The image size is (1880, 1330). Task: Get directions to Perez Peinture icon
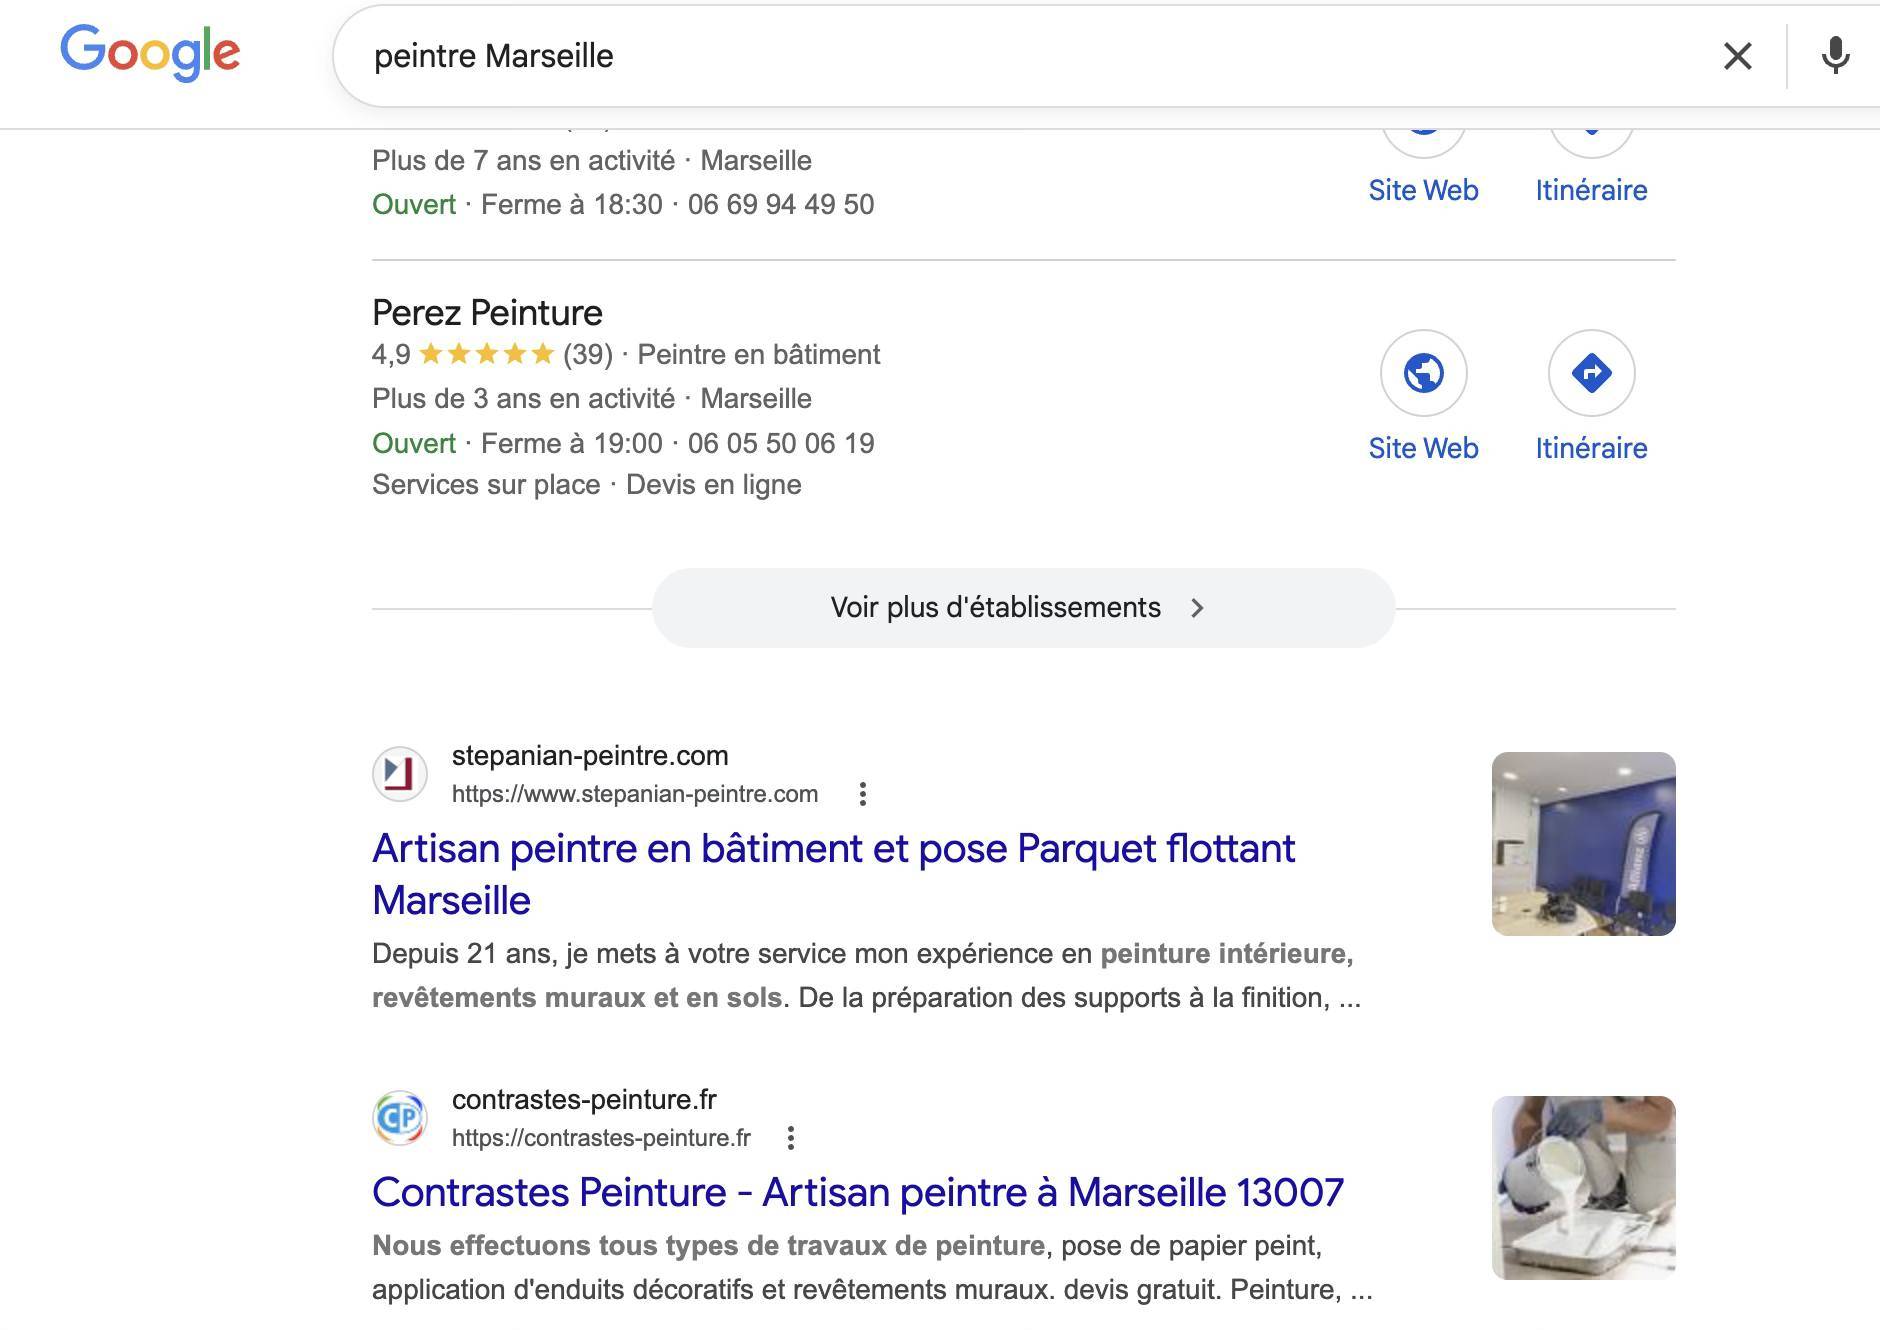[1591, 373]
